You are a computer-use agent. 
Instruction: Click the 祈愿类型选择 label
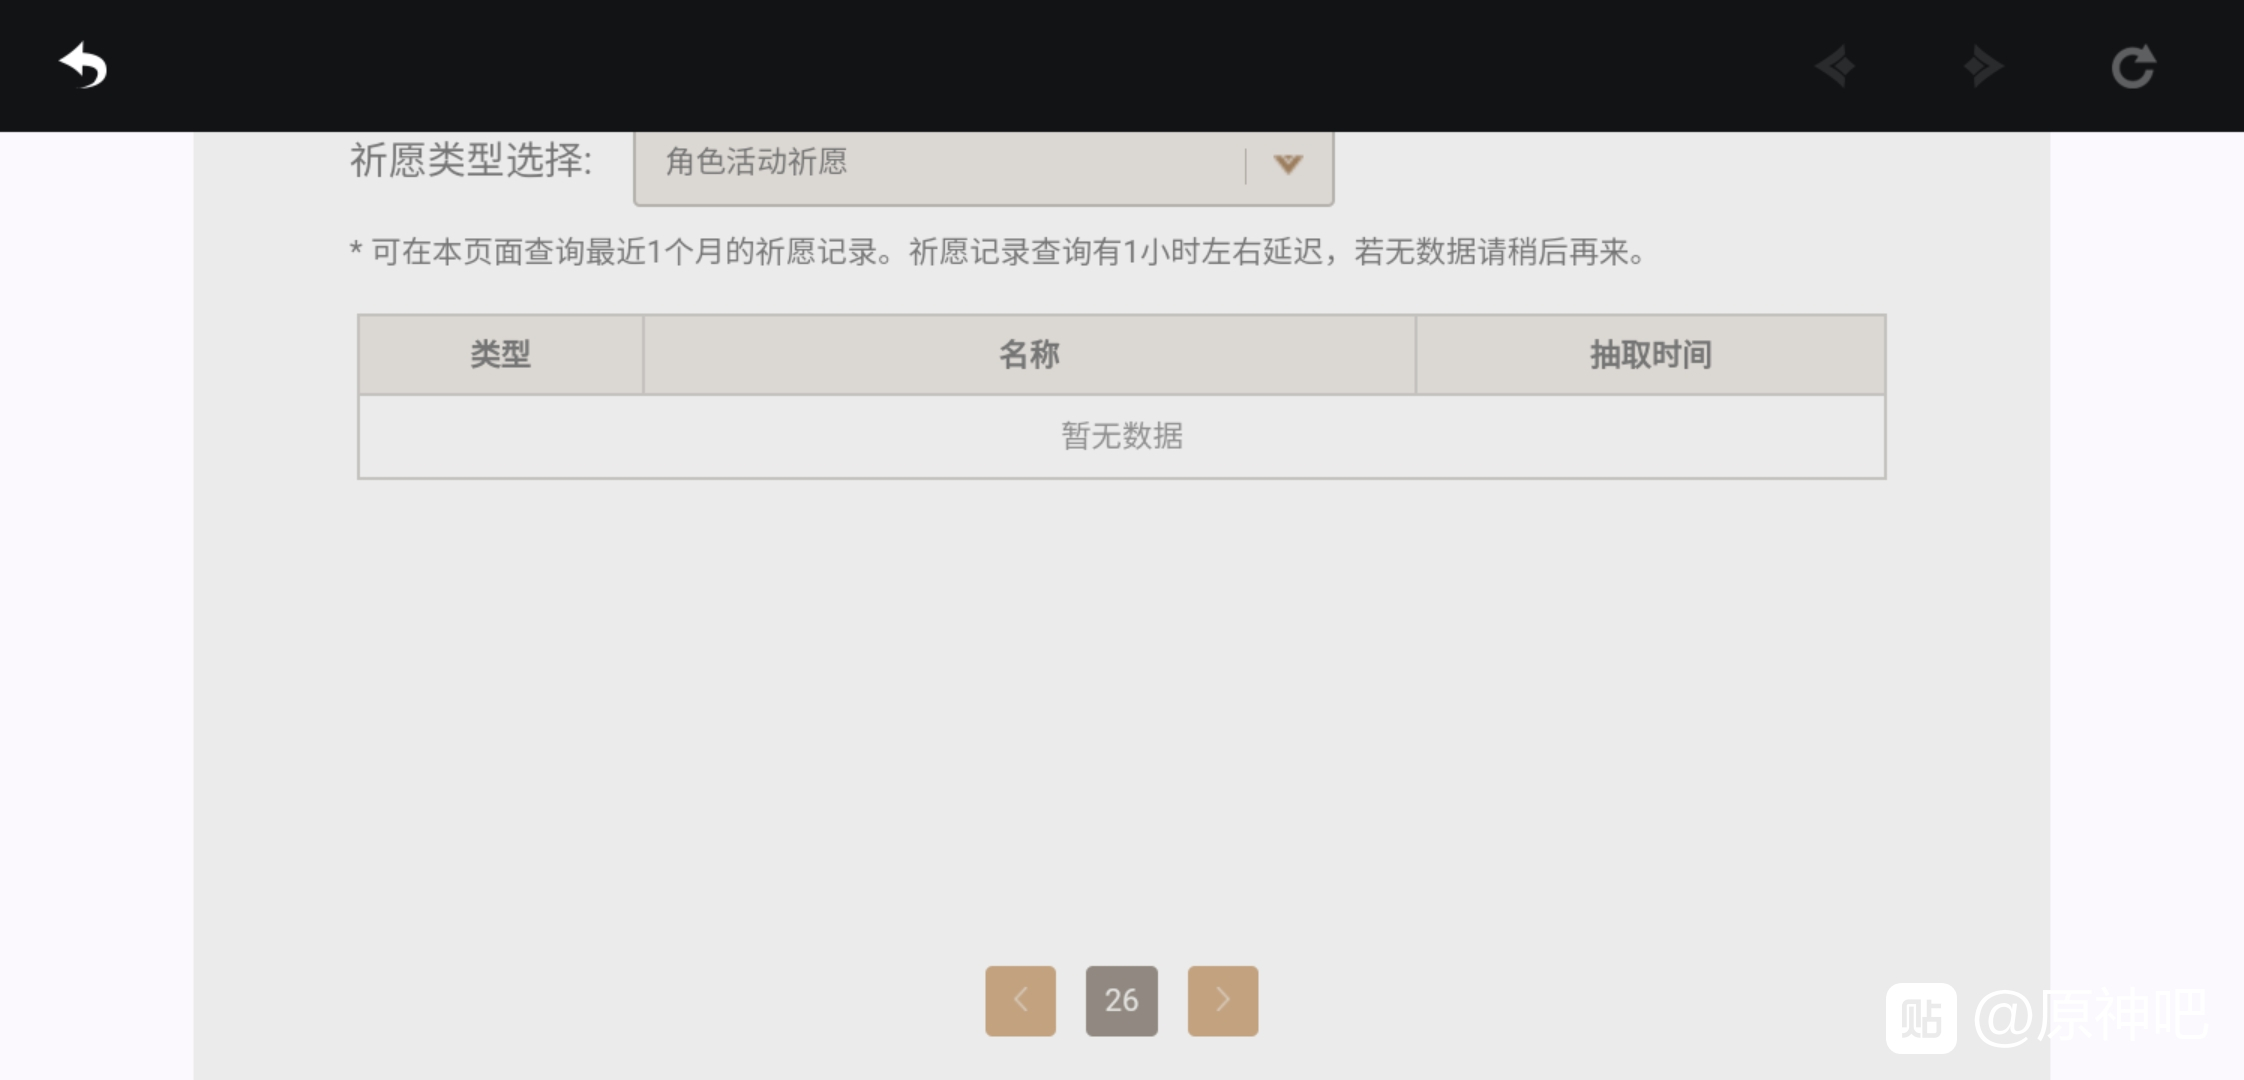pos(471,160)
